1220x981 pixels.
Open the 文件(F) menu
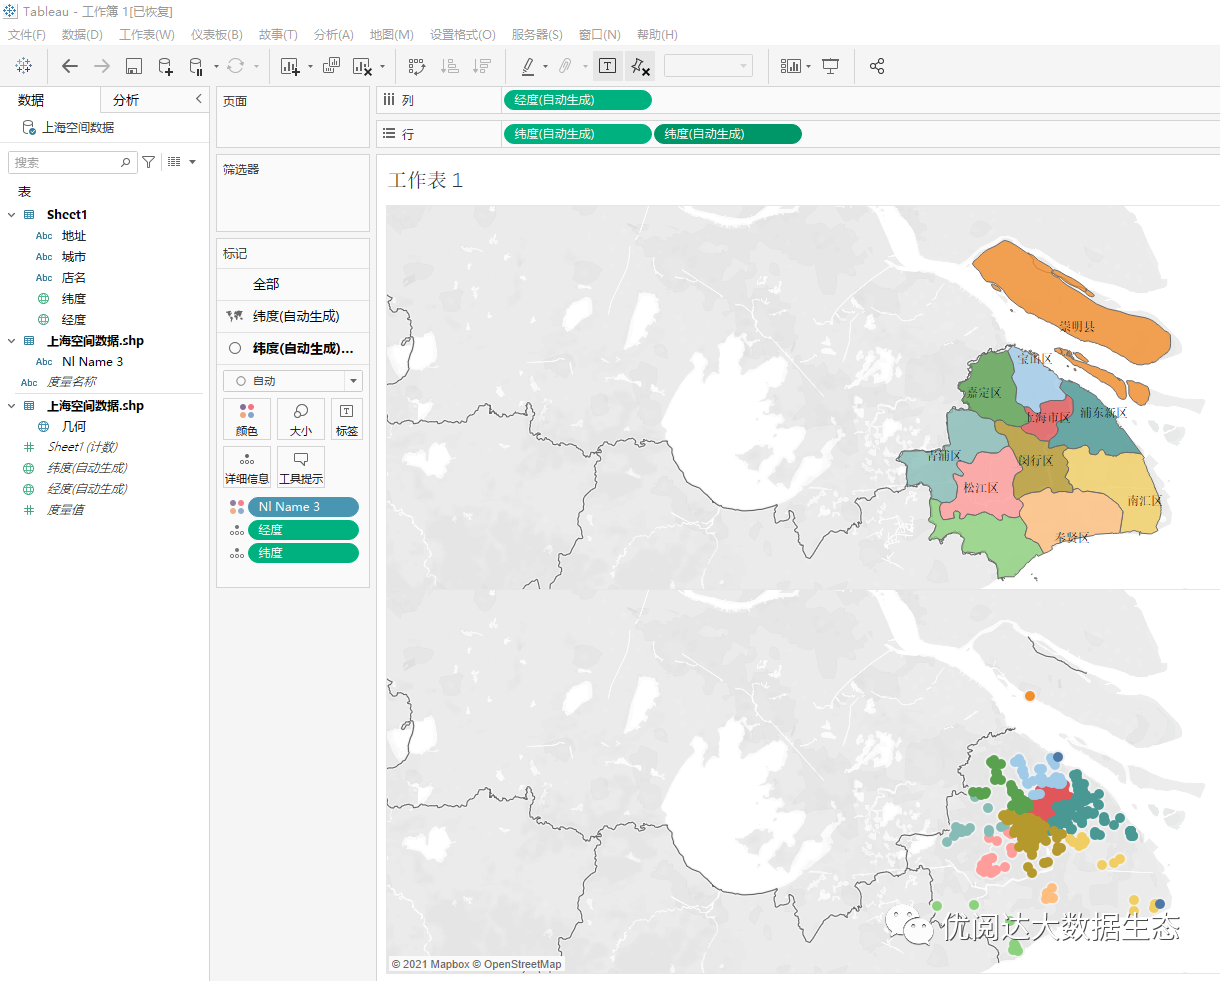(x=27, y=34)
